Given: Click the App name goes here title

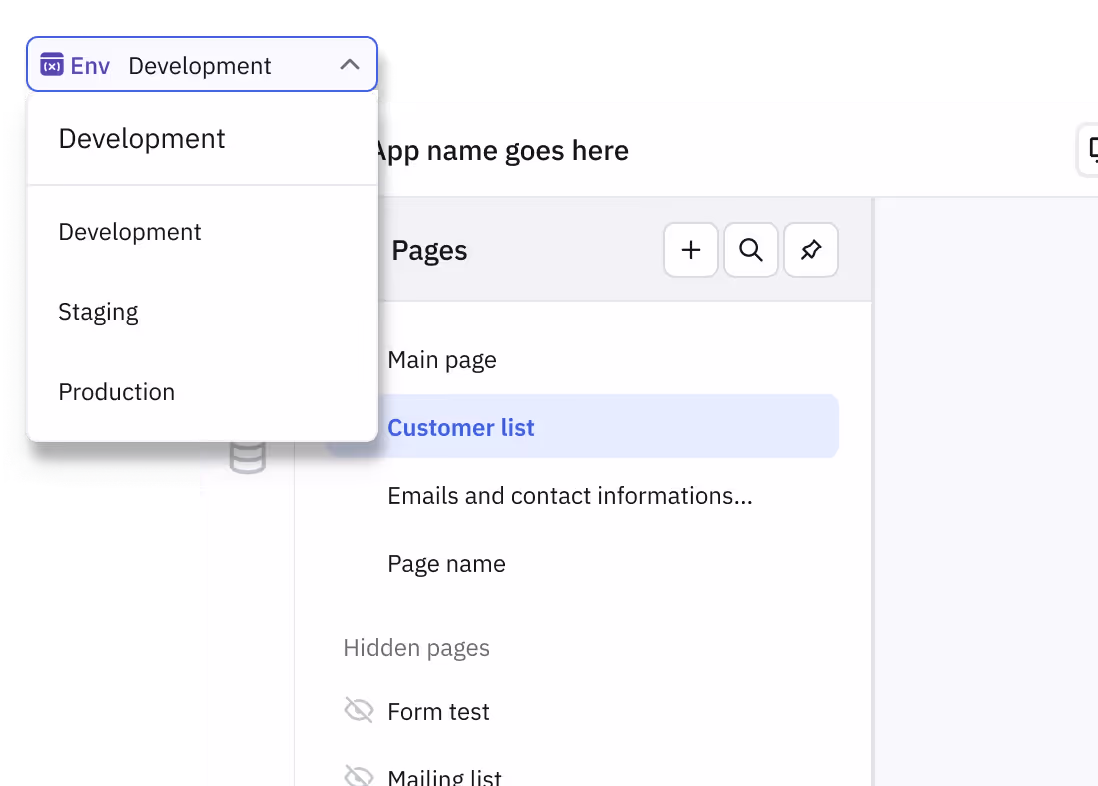Looking at the screenshot, I should point(502,151).
